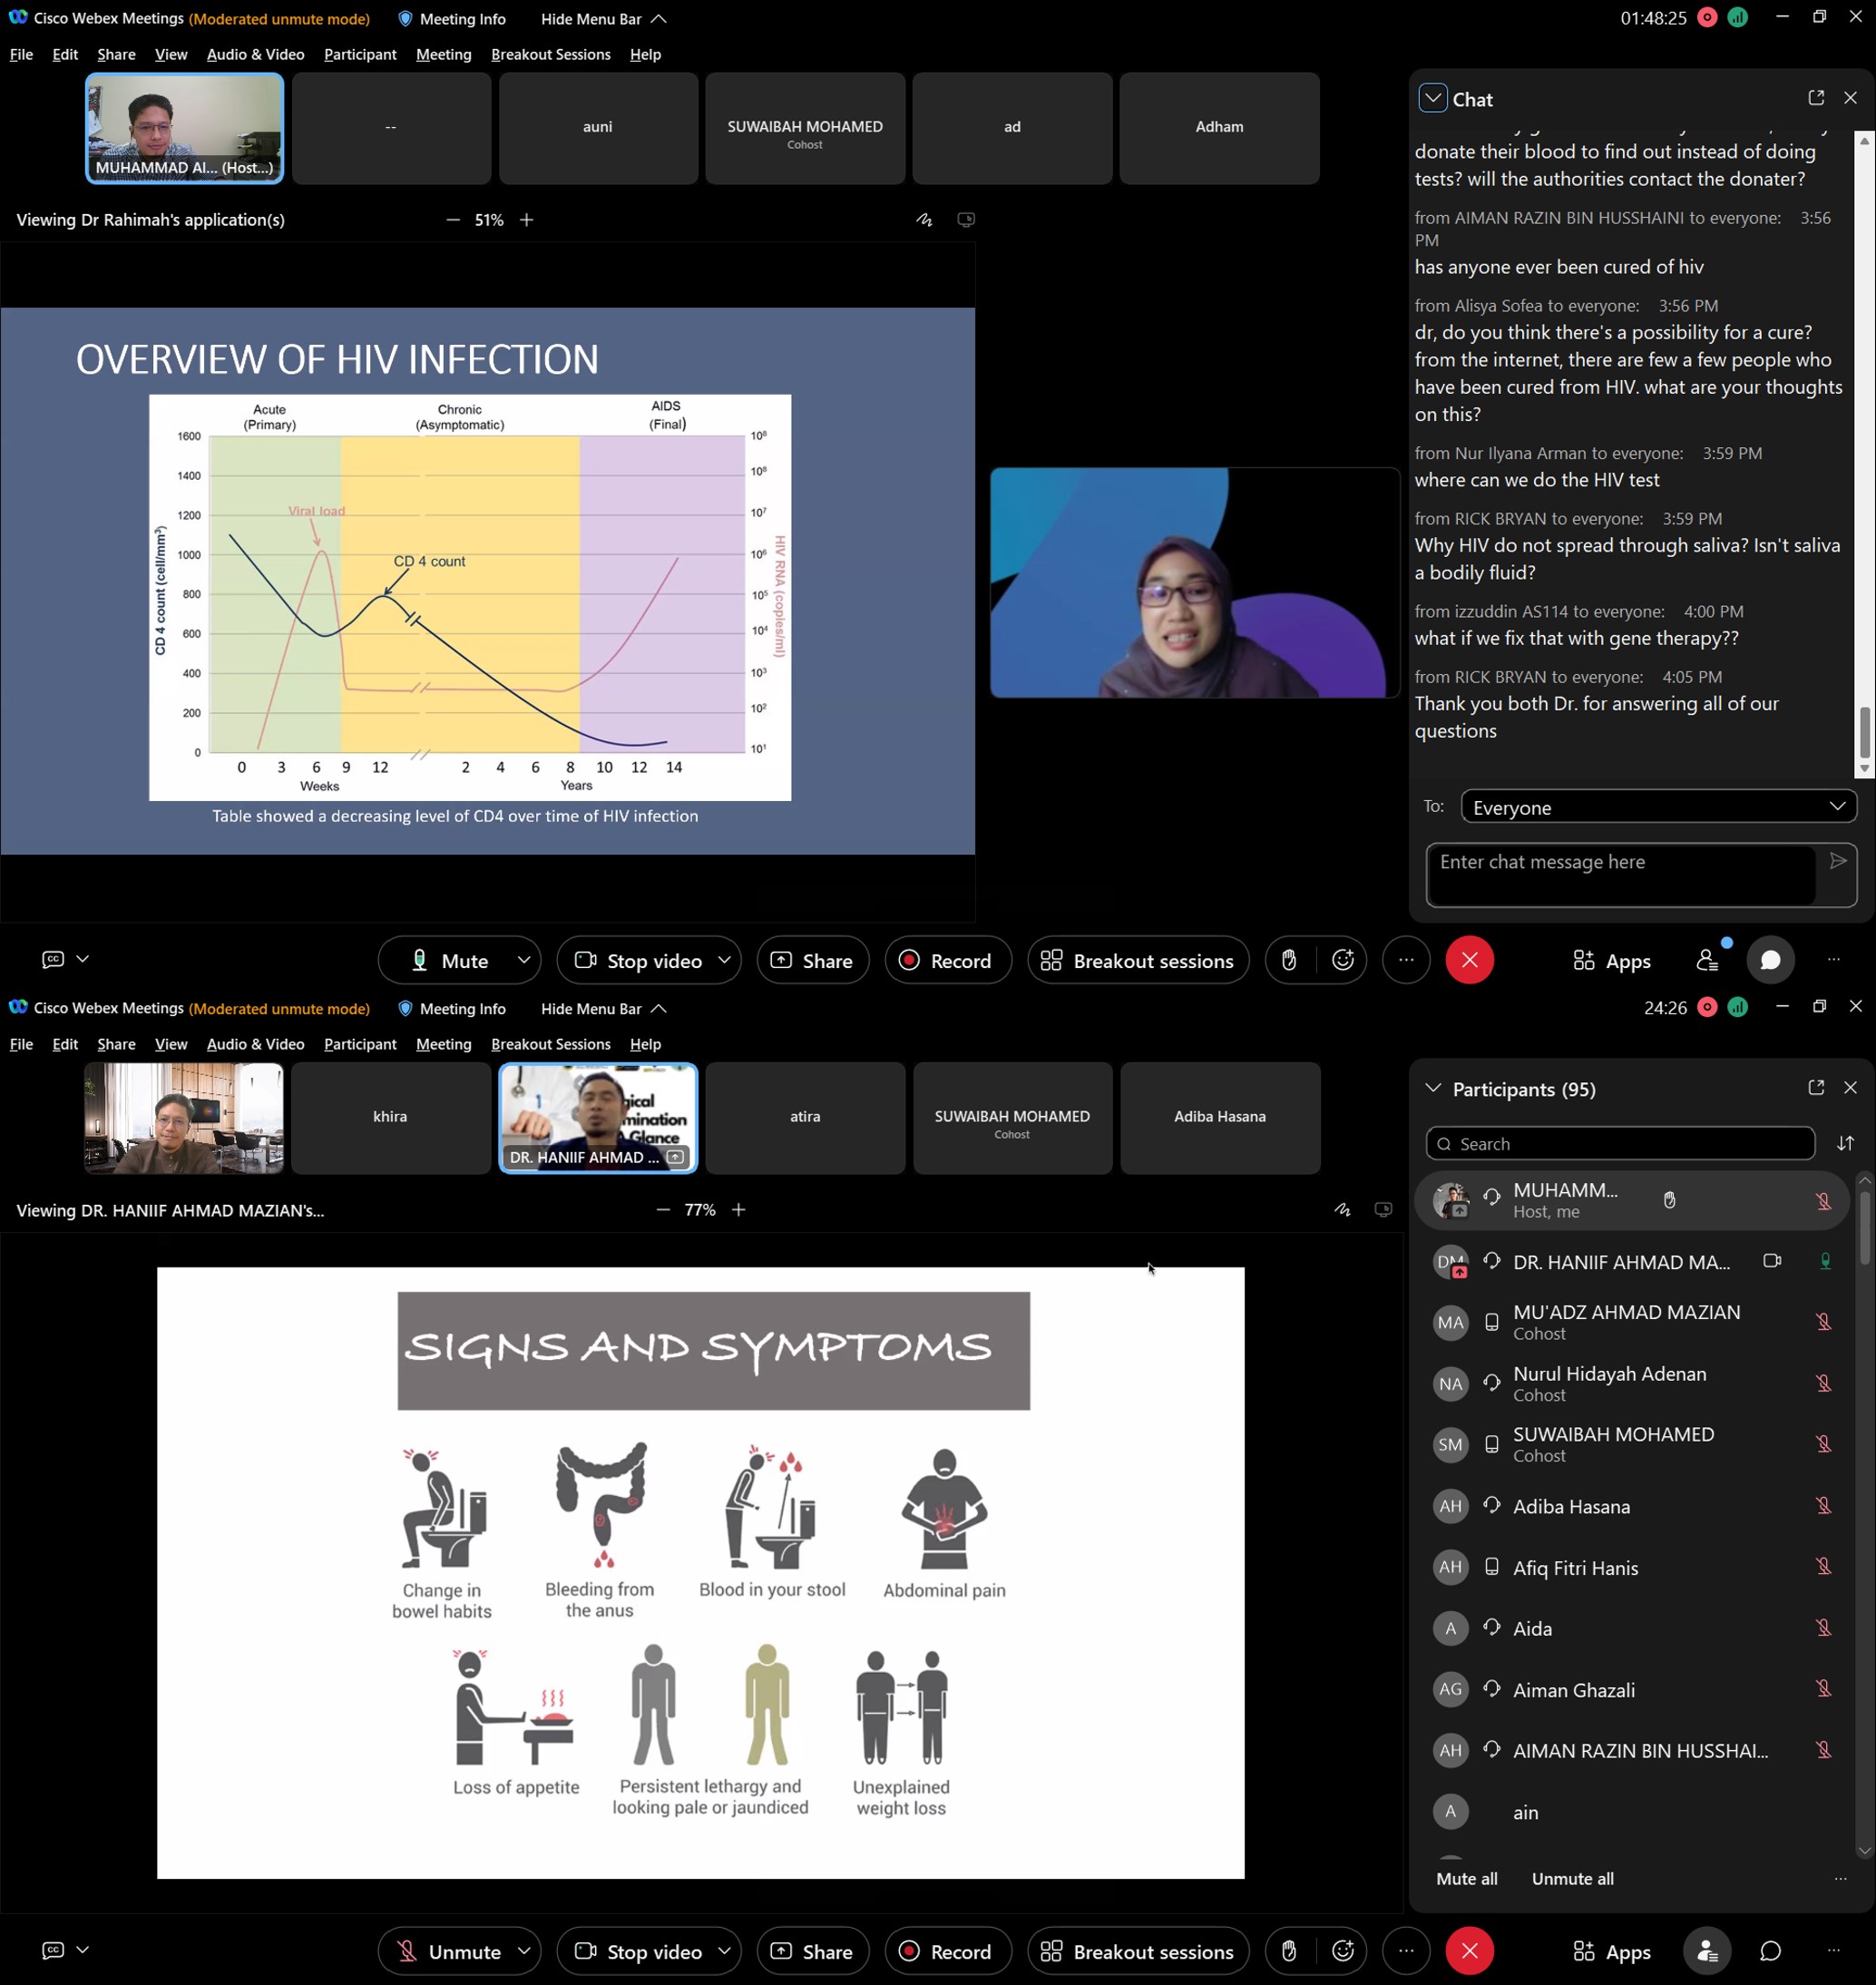Click the sort participants icon next to Search
The height and width of the screenshot is (1985, 1876).
click(1845, 1143)
